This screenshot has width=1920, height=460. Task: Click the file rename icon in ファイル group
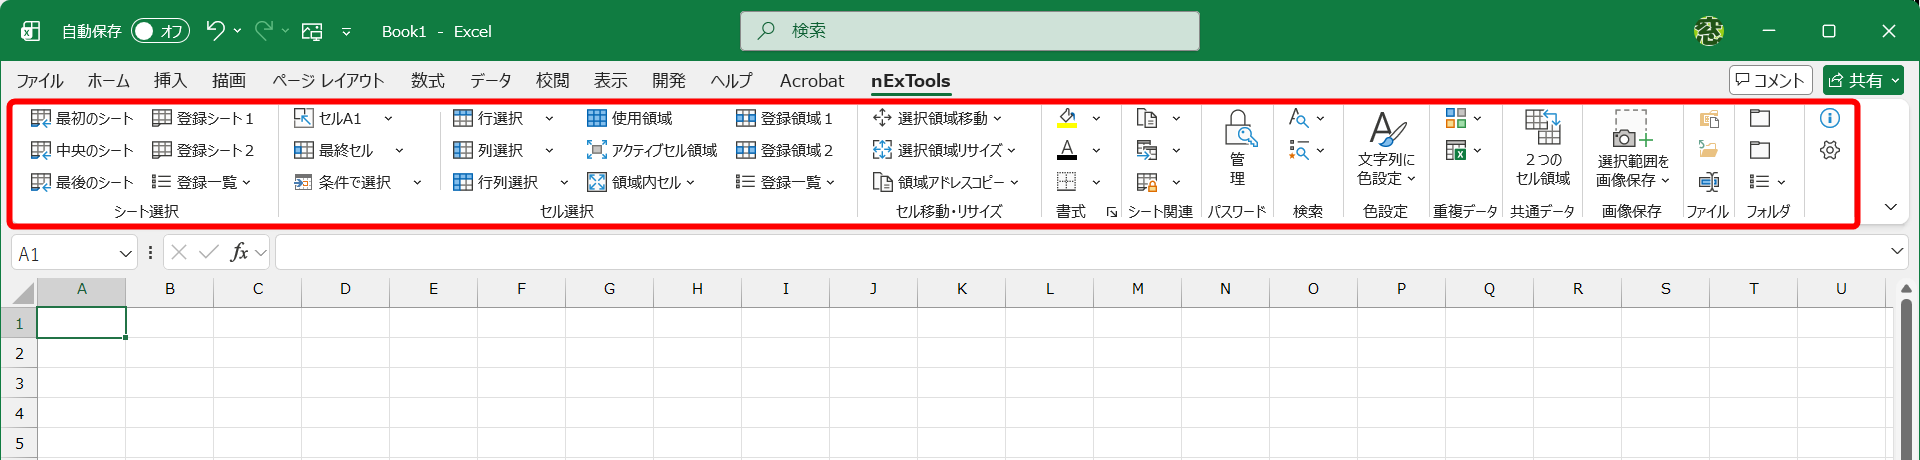[x=1709, y=182]
